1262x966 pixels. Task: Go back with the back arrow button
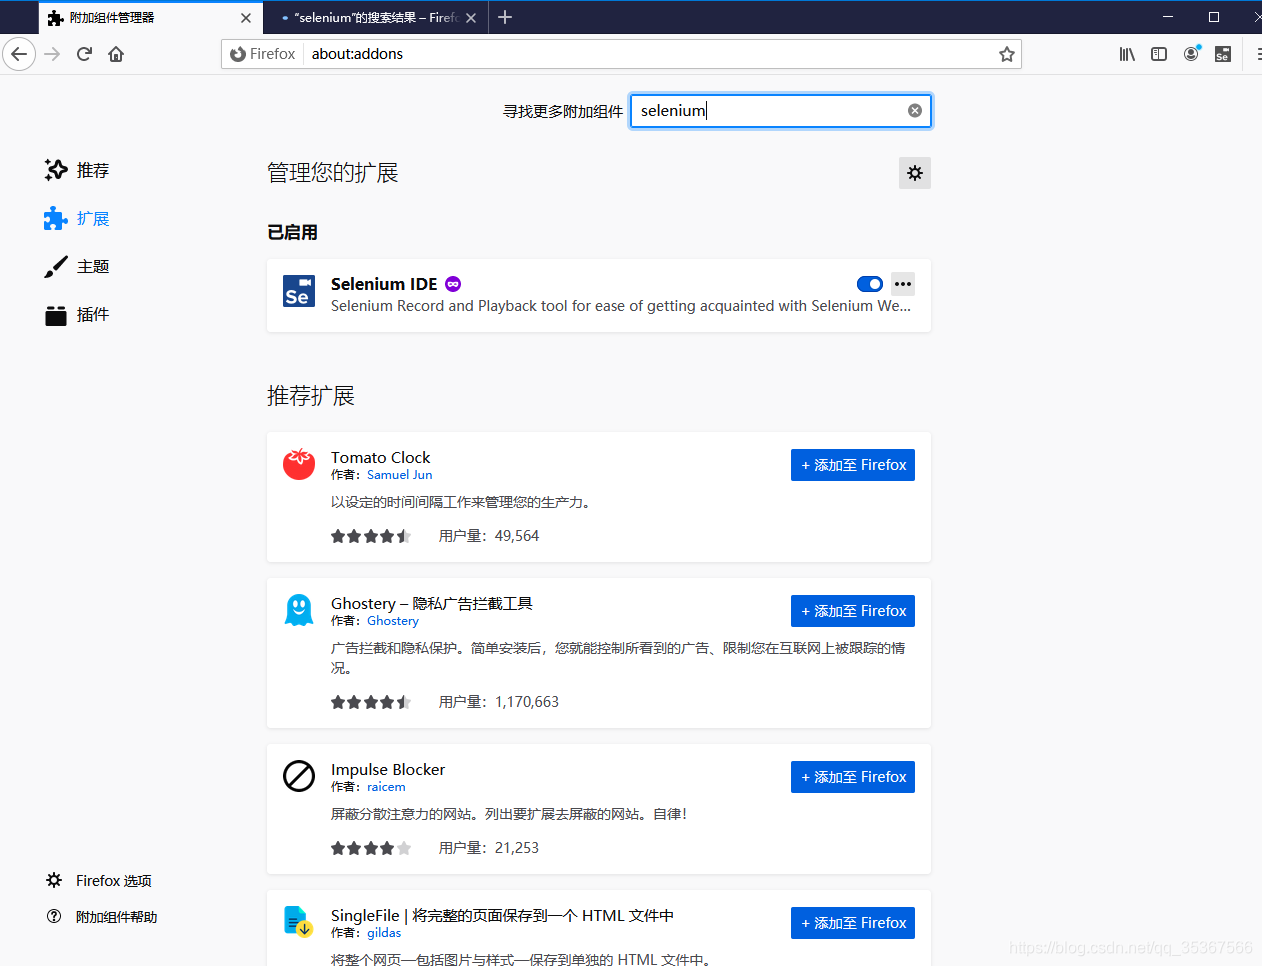pos(19,54)
